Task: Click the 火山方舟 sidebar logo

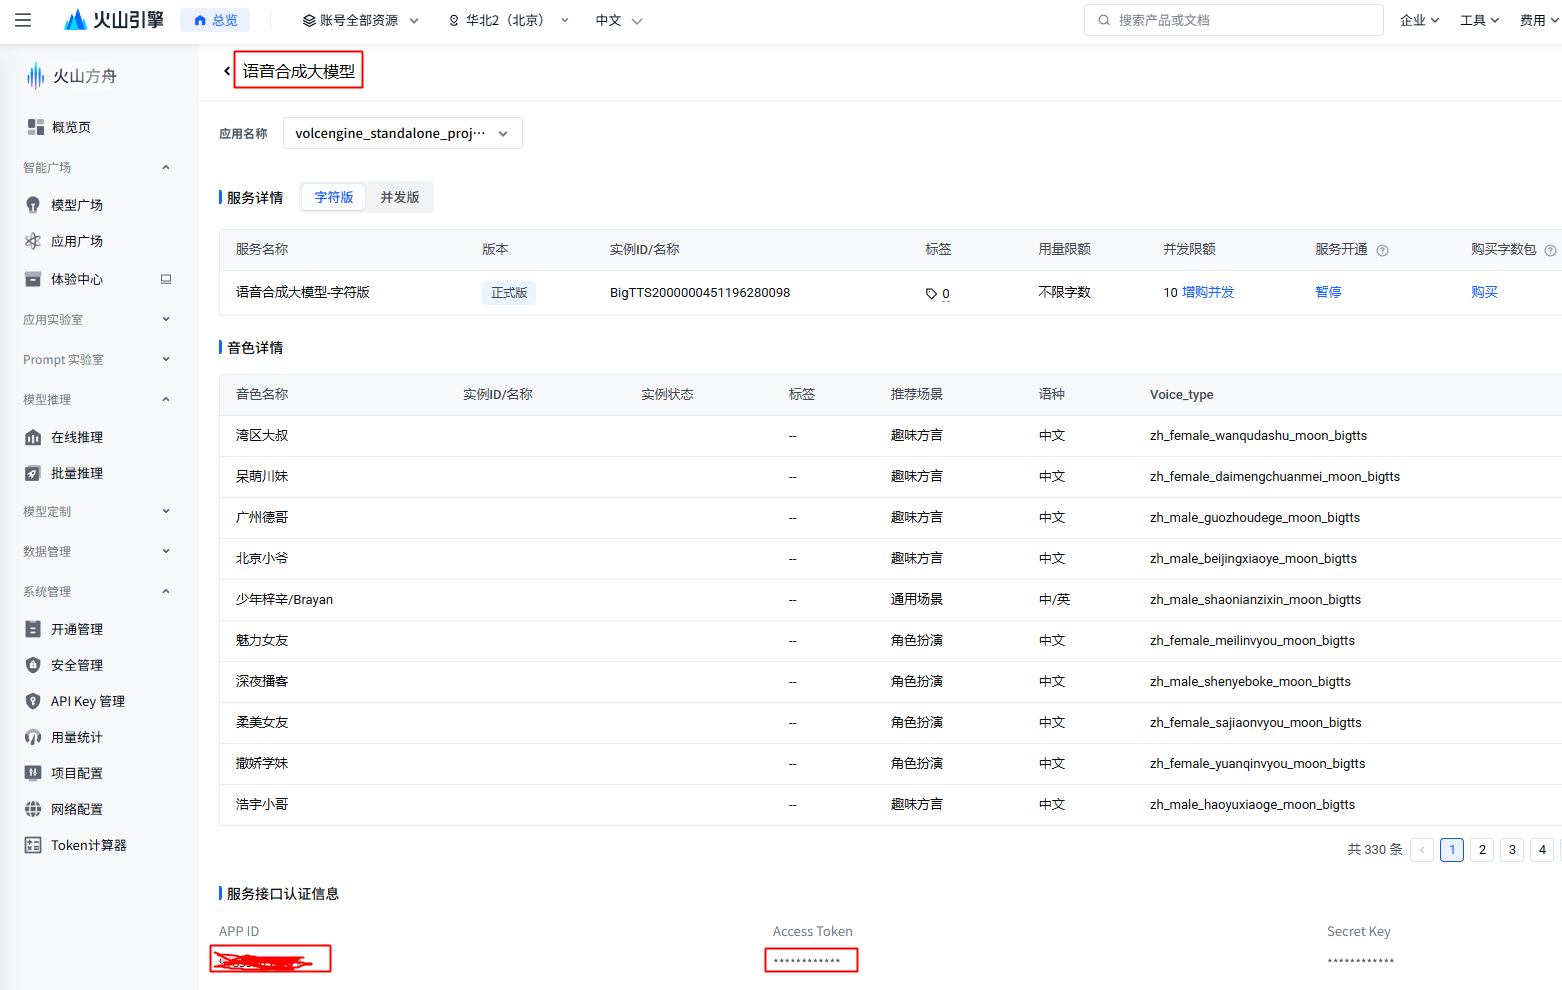Action: point(72,76)
